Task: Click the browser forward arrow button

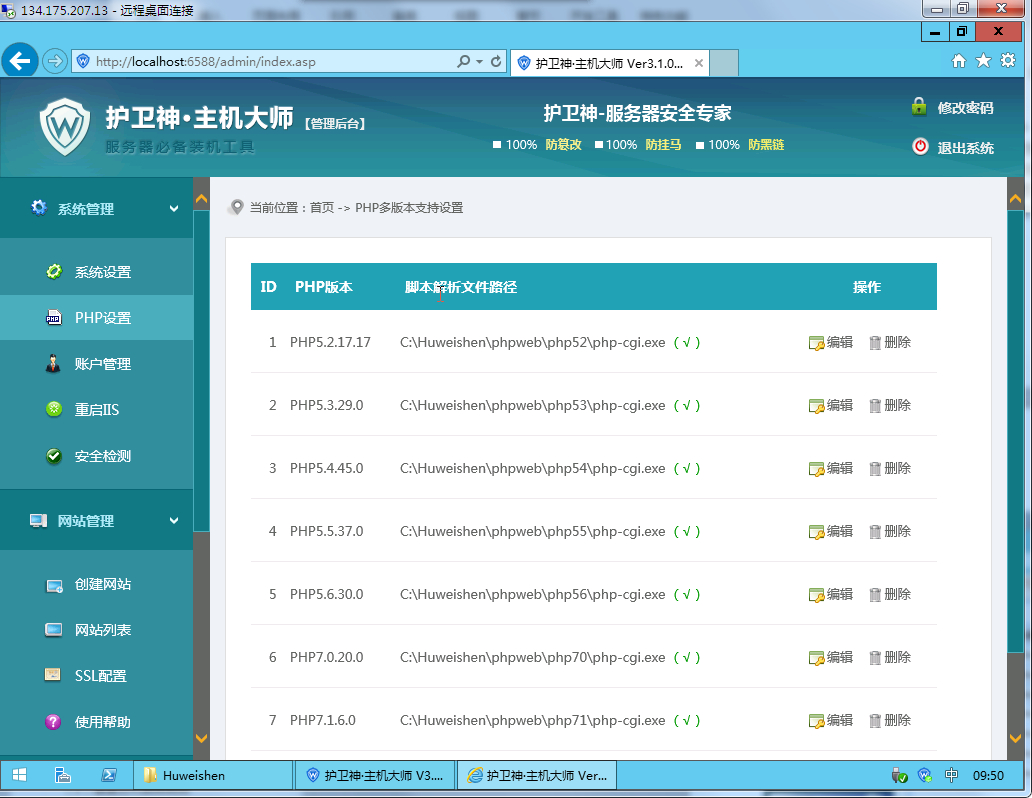Action: pos(55,61)
